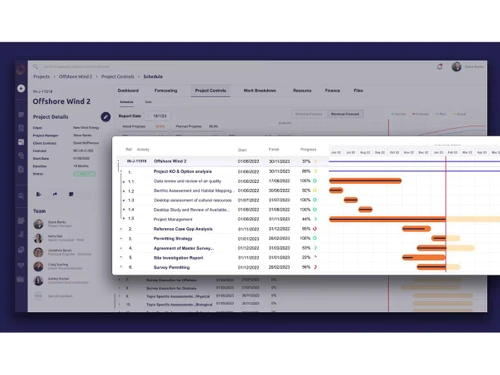Click the green Status badge
Viewport: 500px width, 375px height.
click(x=84, y=174)
